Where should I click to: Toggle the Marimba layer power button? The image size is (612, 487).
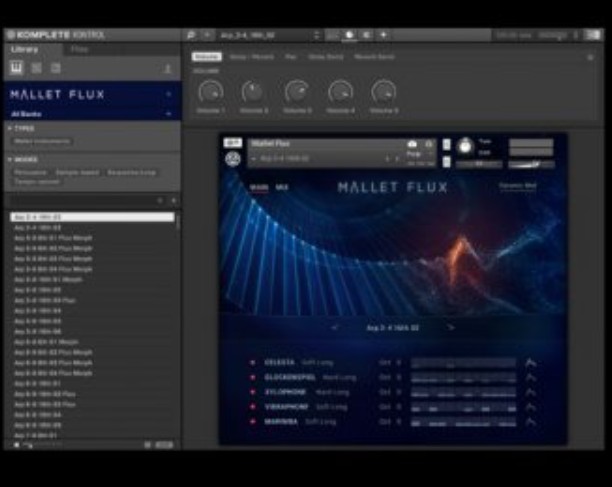(253, 422)
